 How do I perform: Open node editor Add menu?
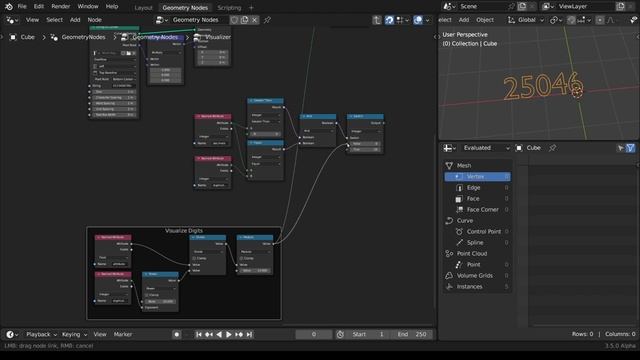point(75,20)
